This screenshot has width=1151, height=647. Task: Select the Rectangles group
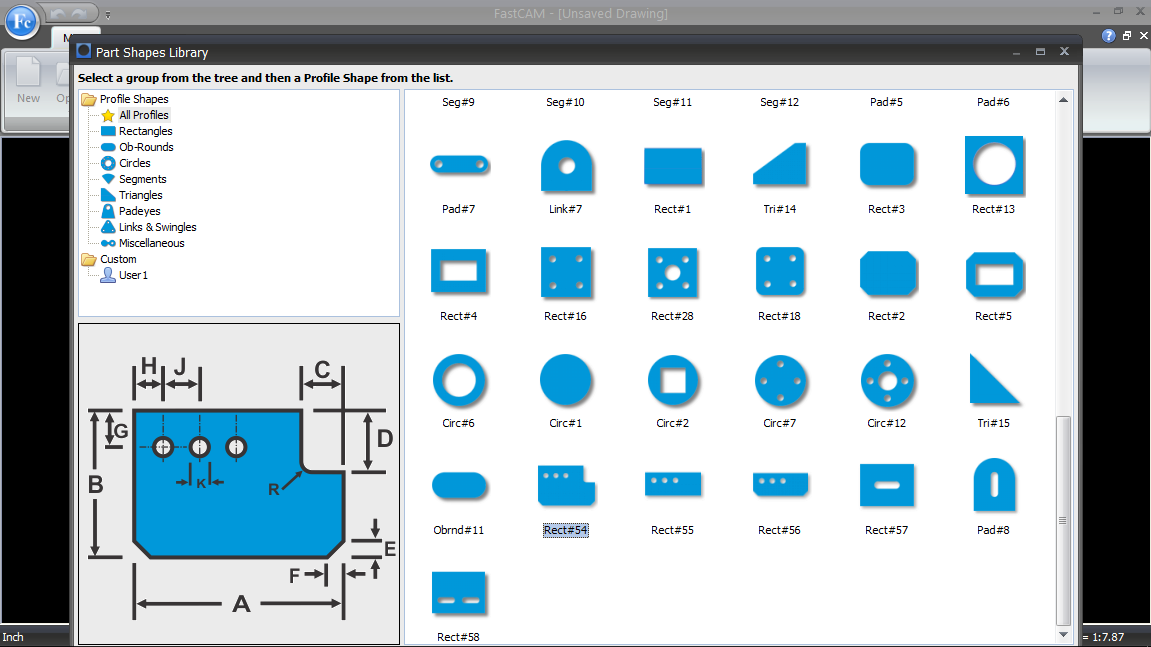[146, 131]
